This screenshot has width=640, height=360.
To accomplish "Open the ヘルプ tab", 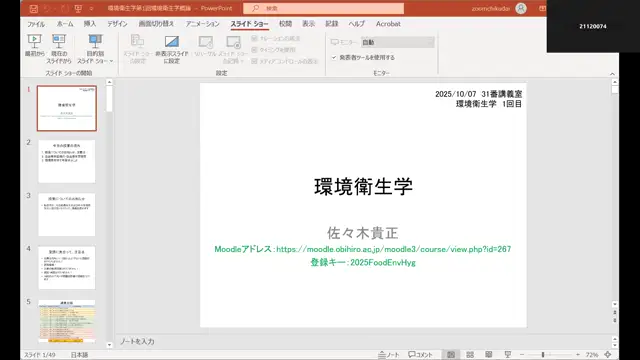I will (356, 24).
